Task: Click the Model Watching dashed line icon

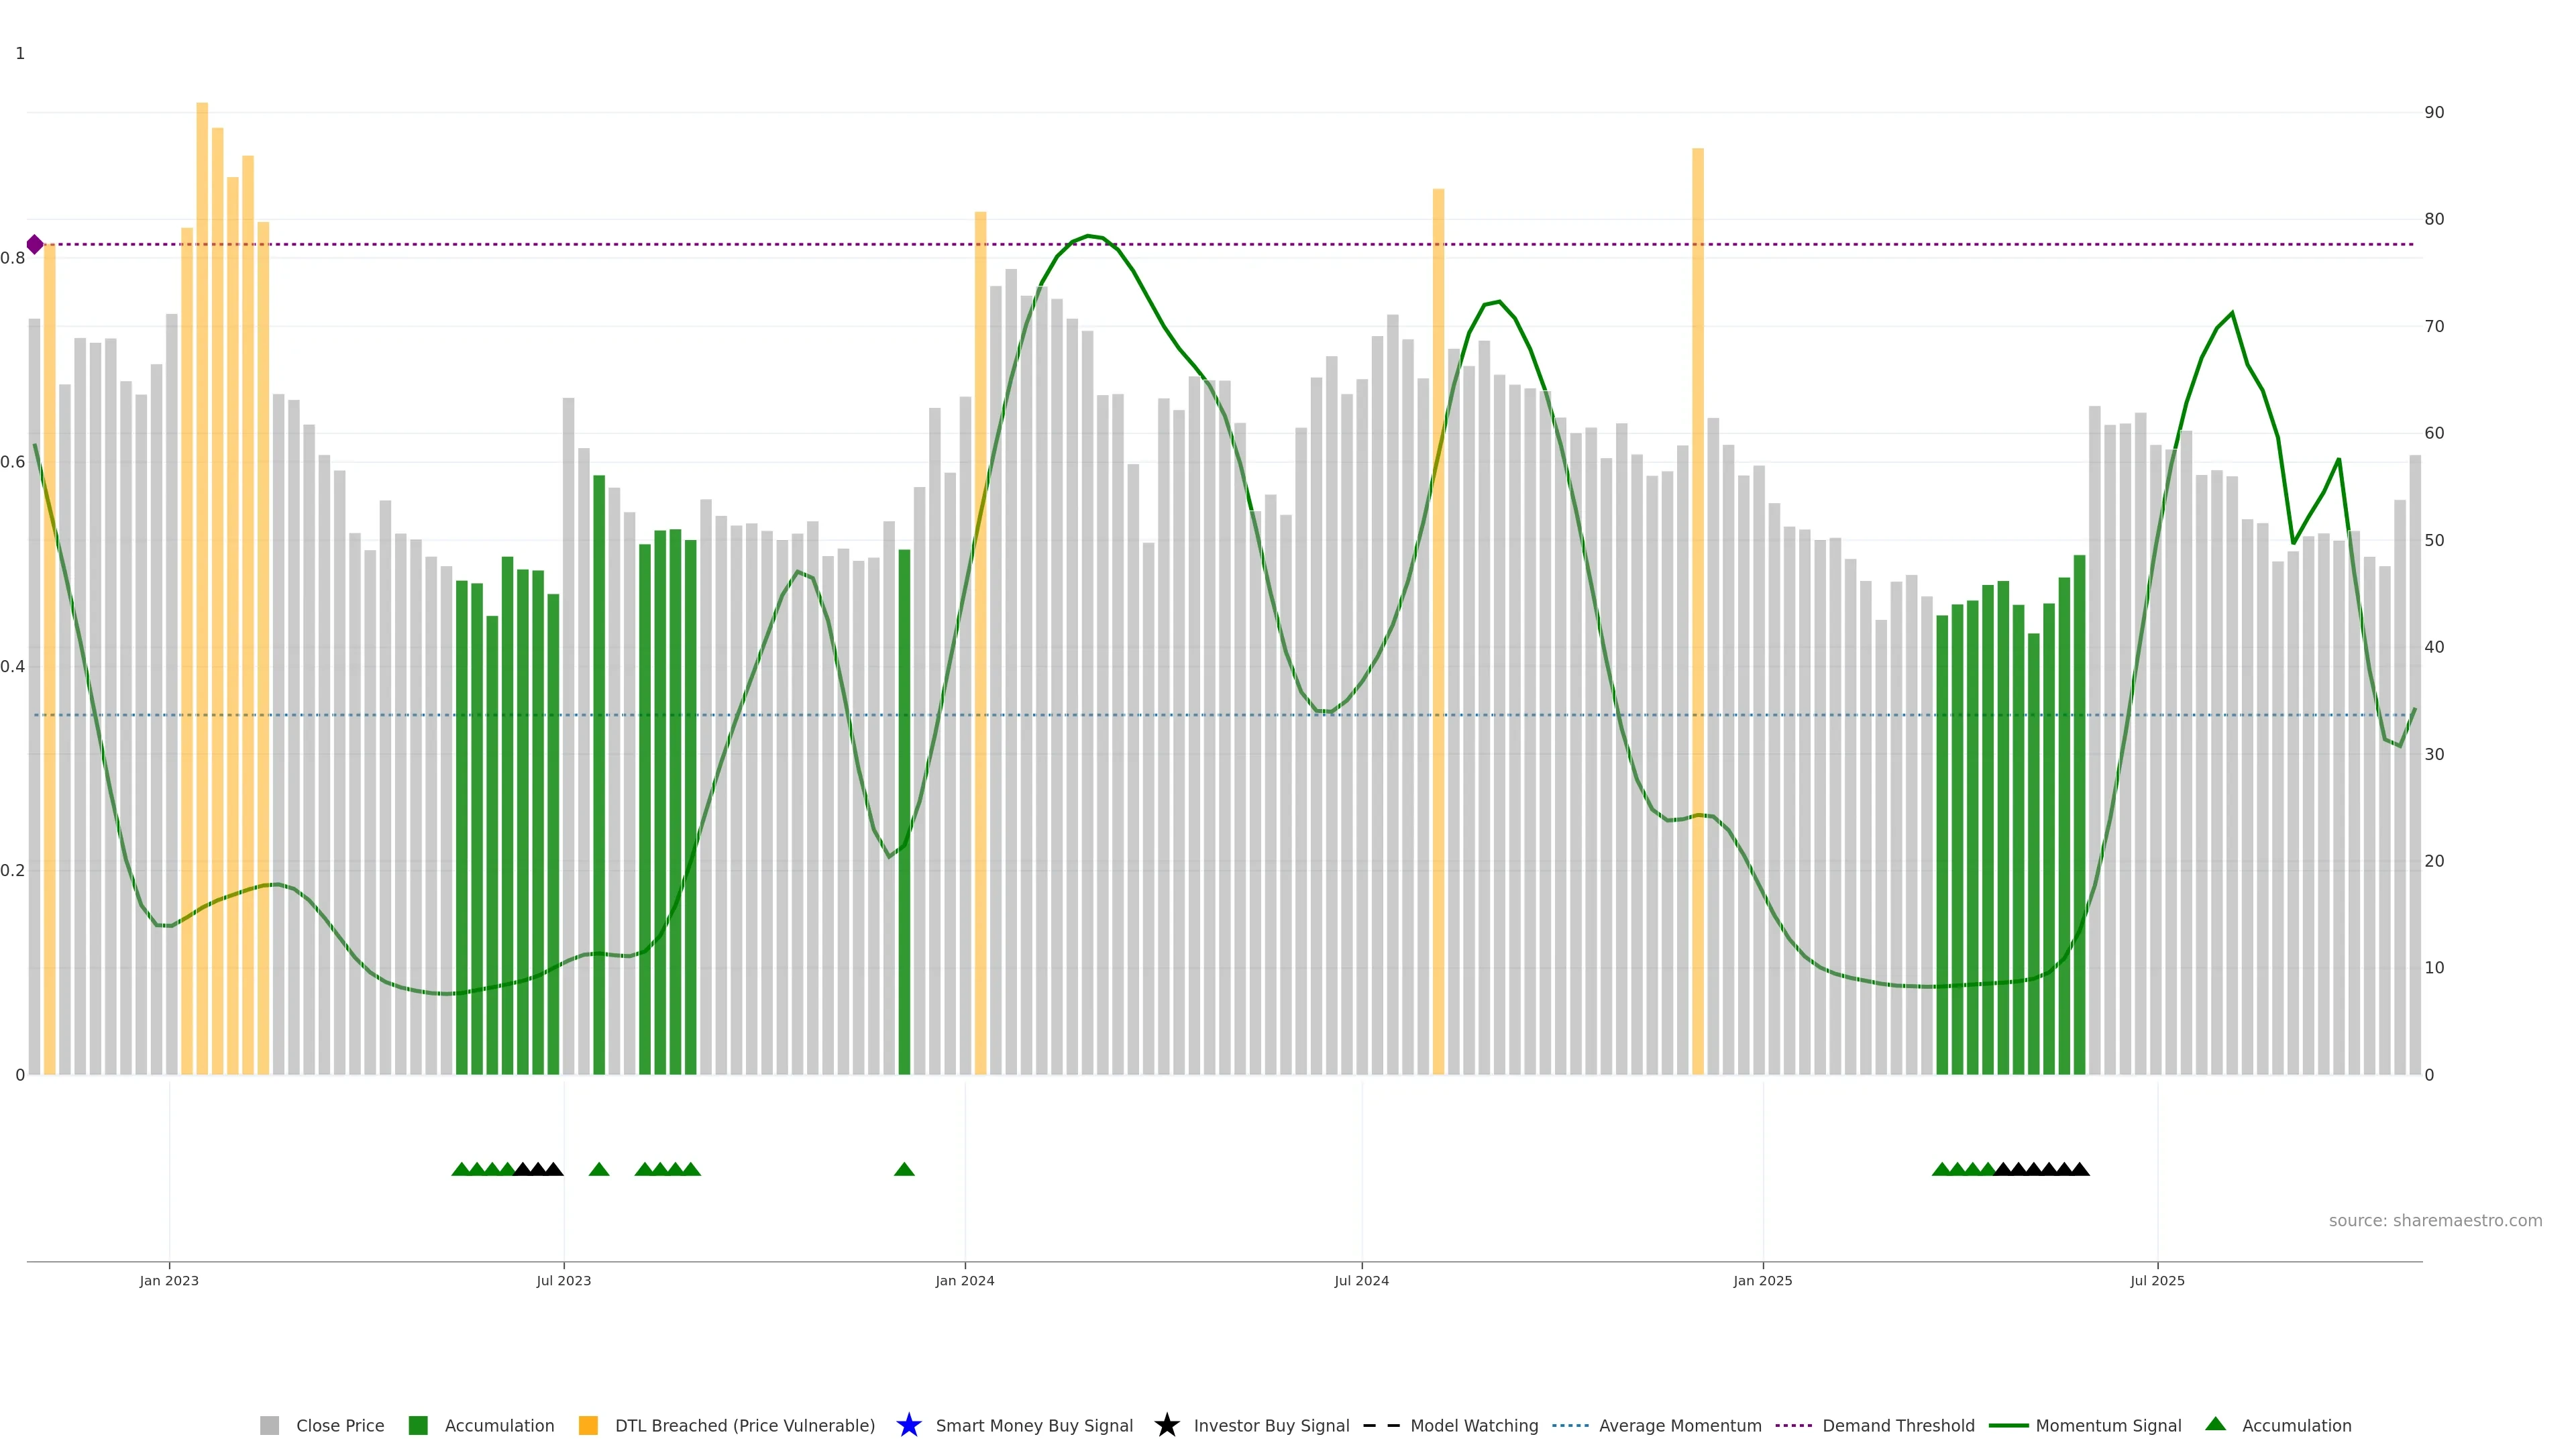Action: [1381, 1425]
